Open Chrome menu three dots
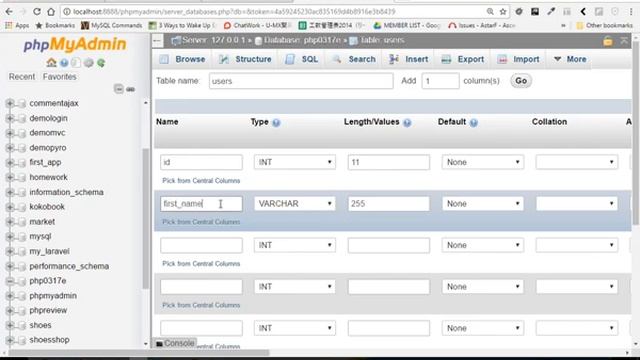Screen dimensions: 640x360 [x=631, y=12]
